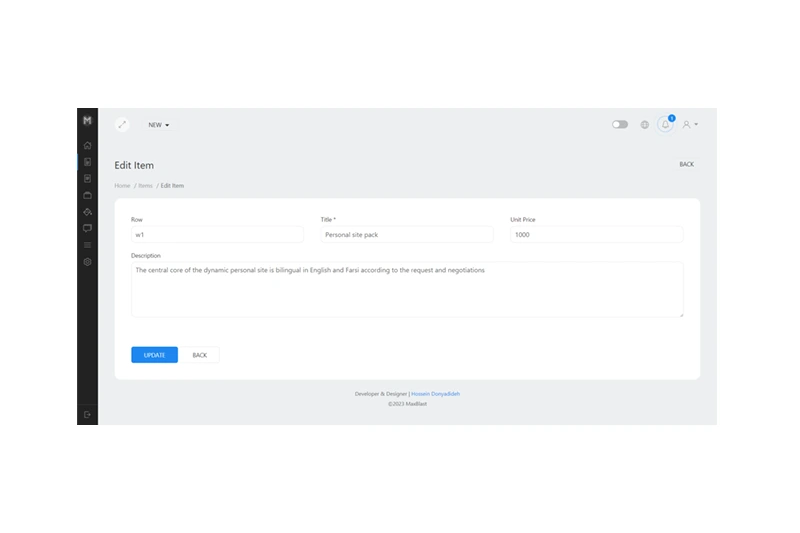
Task: Focus the Title input field
Action: pyautogui.click(x=406, y=234)
